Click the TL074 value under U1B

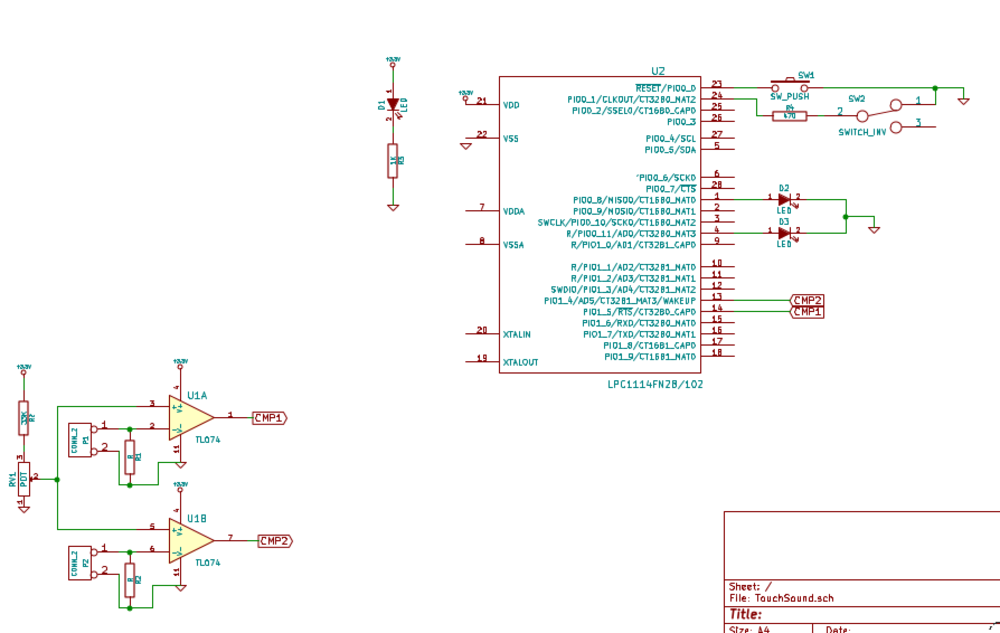pos(207,563)
